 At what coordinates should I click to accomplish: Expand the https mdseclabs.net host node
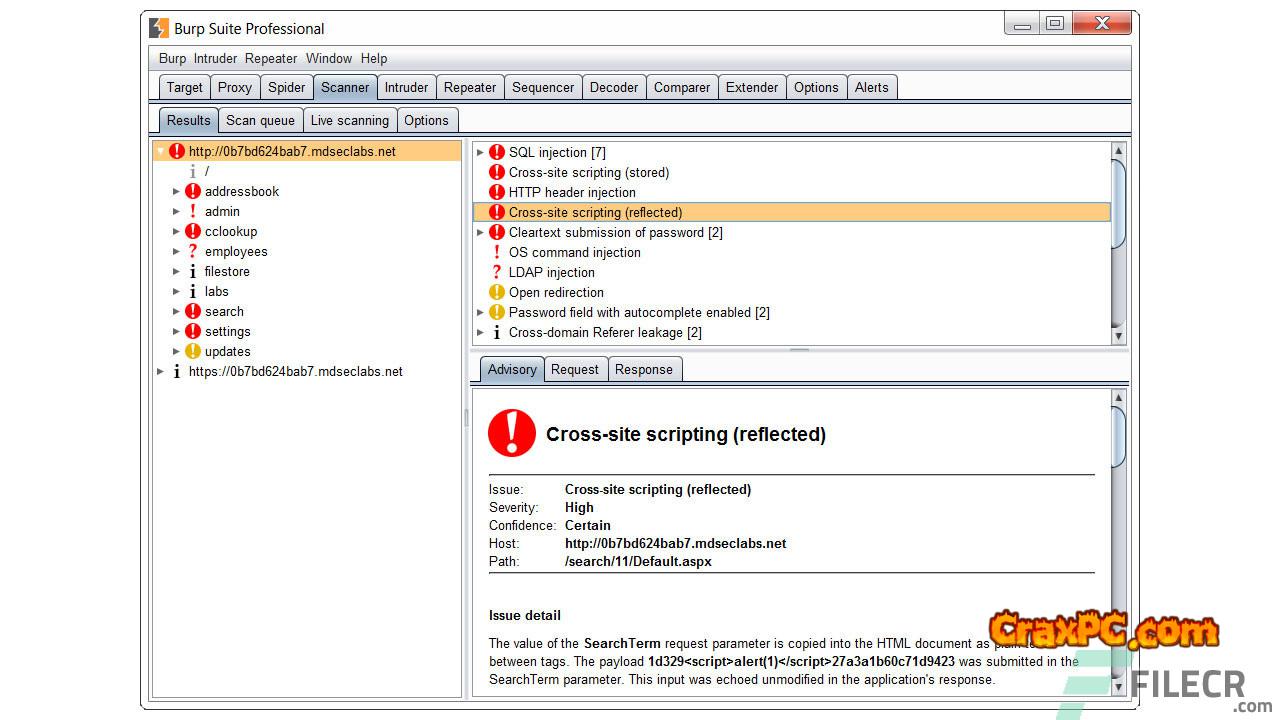coord(160,371)
